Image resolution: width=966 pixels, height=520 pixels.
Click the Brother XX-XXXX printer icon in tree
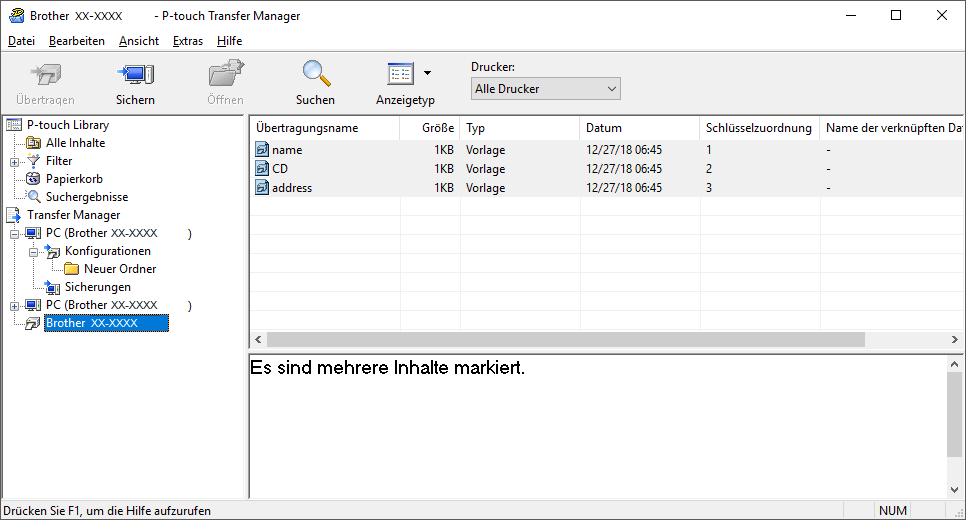click(x=33, y=323)
